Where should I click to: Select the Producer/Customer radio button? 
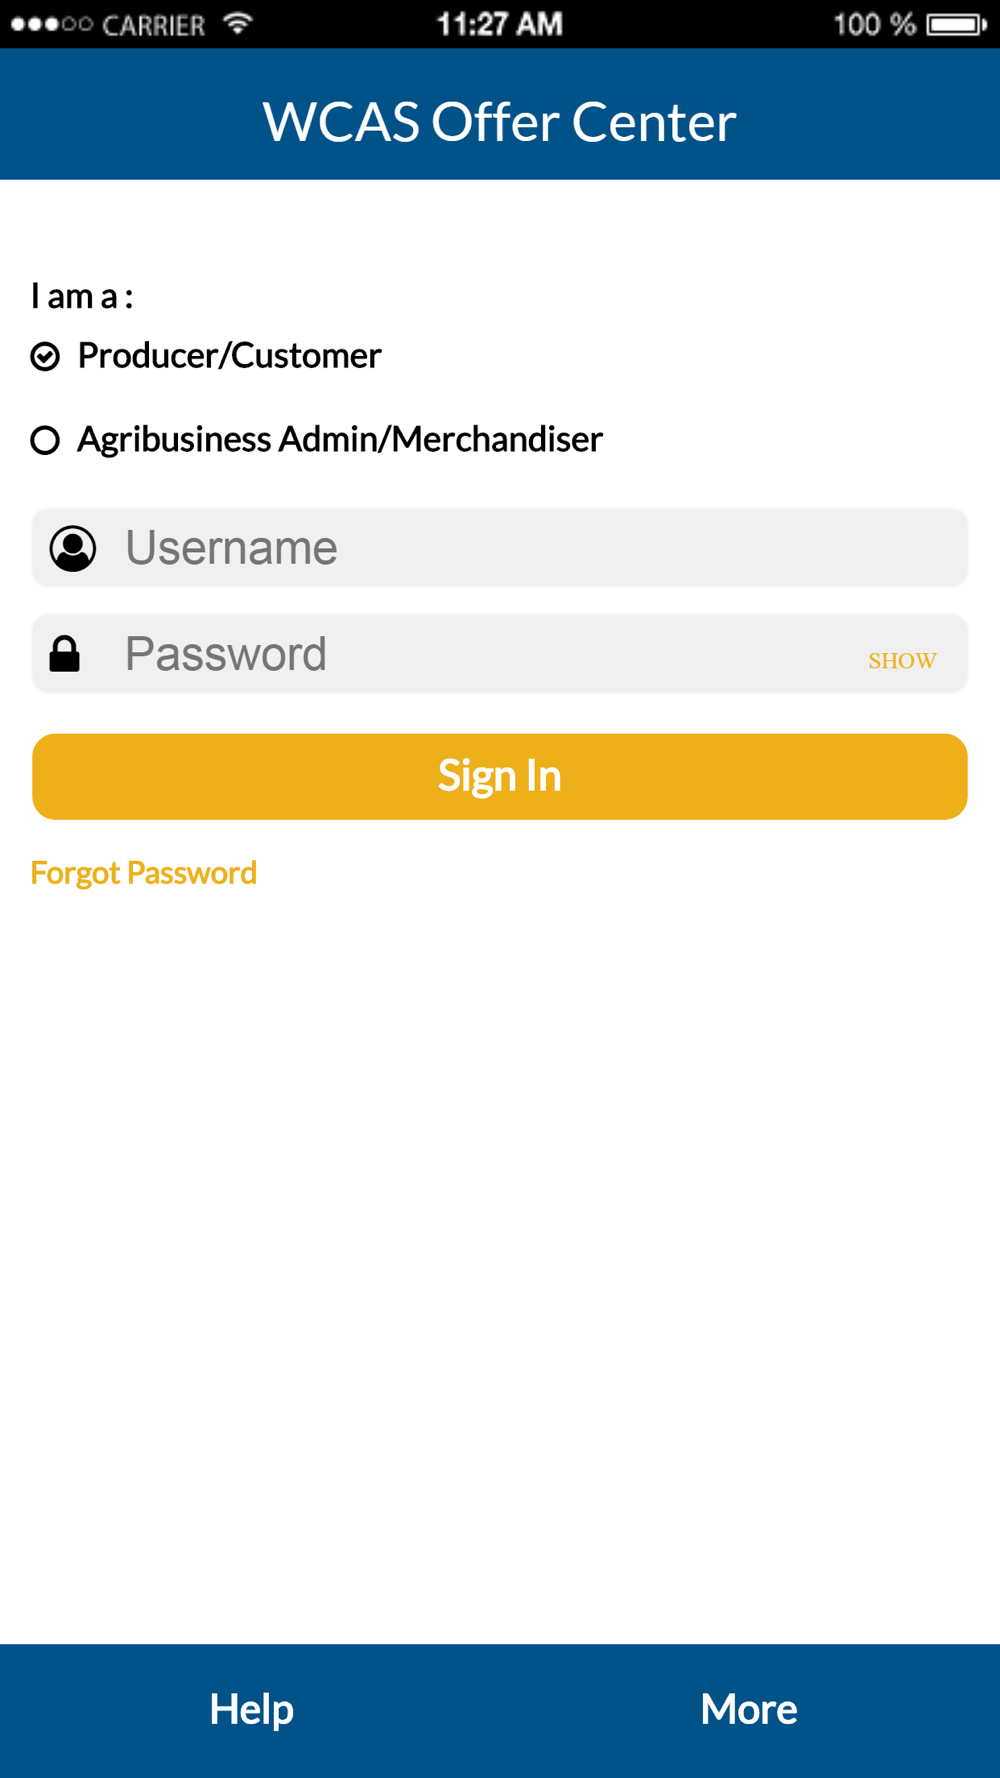pos(45,356)
